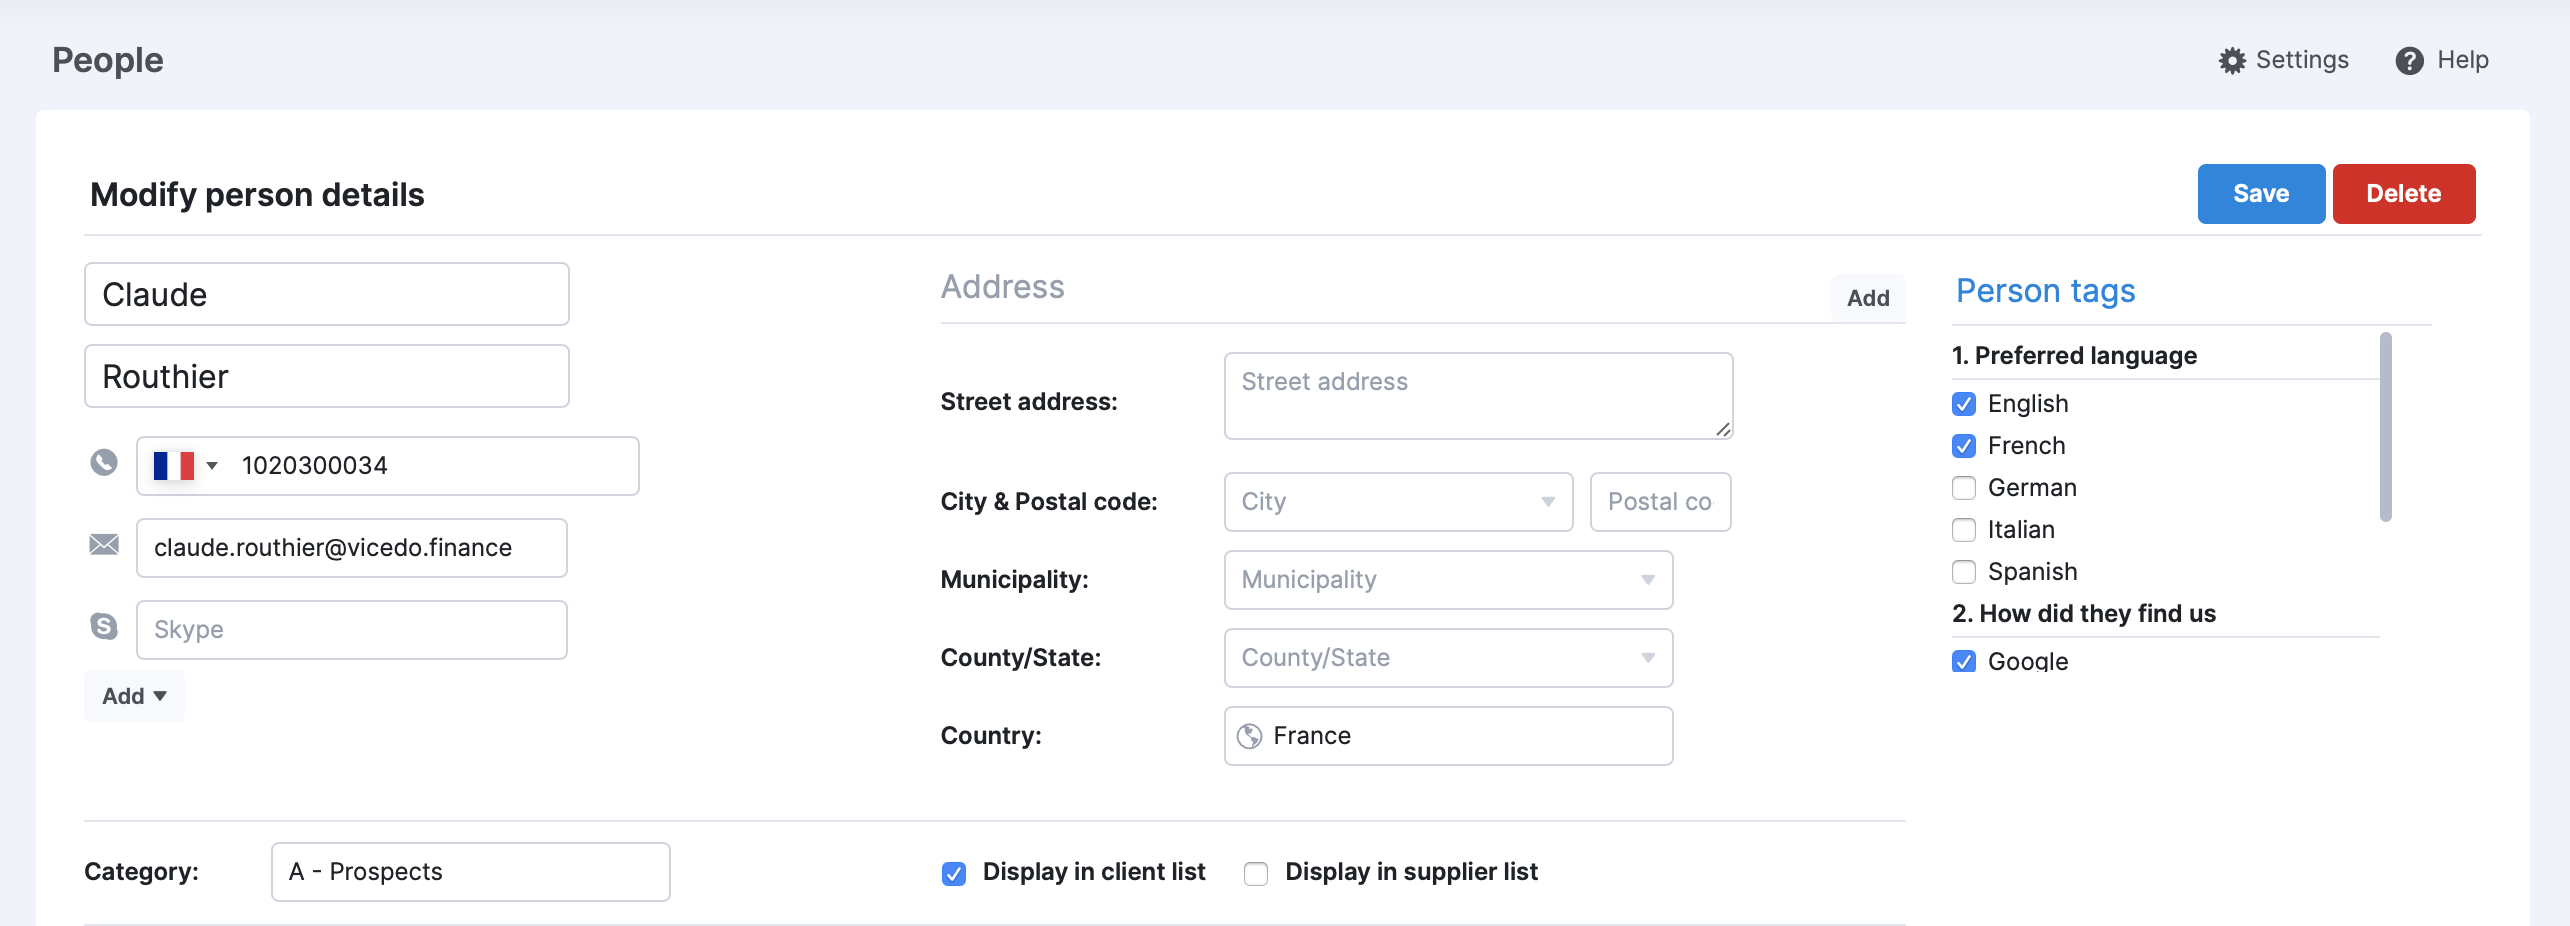Viewport: 2570px width, 926px height.
Task: Click the Address section heading
Action: 1002,287
